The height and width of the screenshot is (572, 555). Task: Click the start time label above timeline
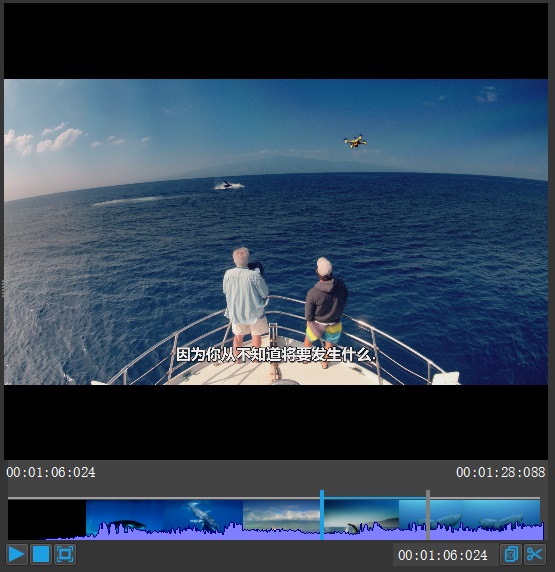coord(51,472)
